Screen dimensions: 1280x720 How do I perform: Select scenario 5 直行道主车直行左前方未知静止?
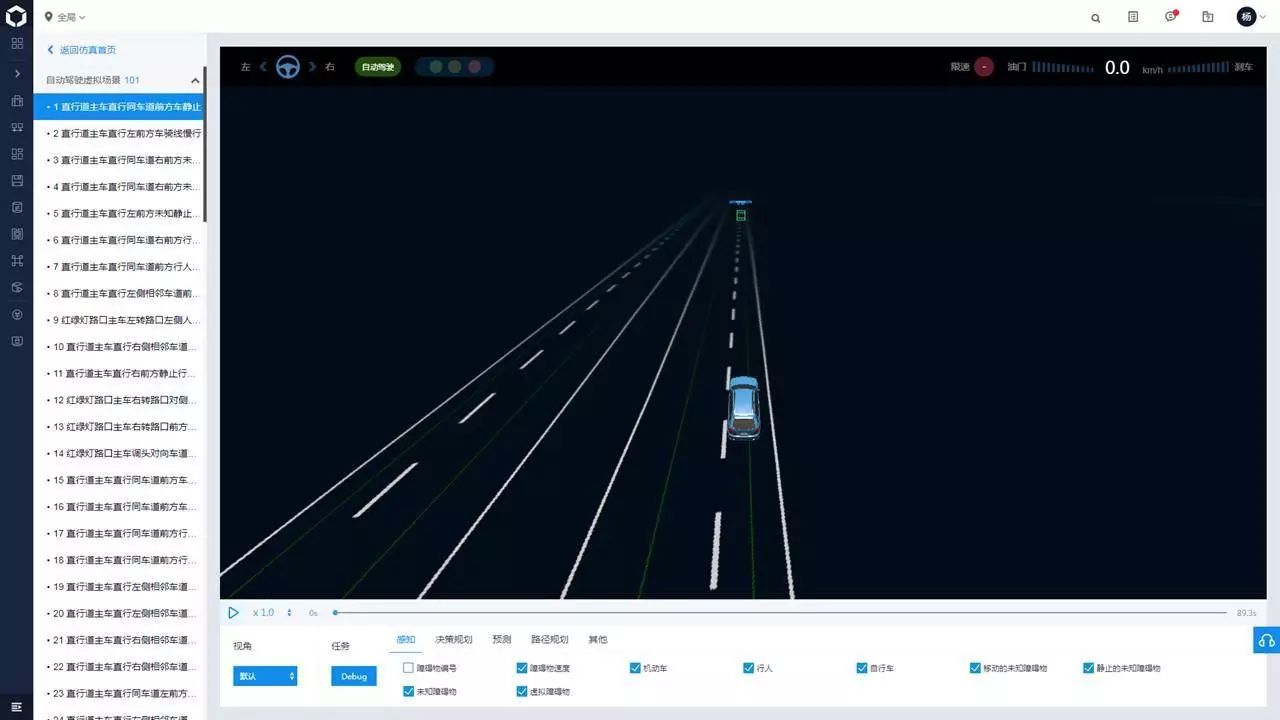click(x=119, y=213)
